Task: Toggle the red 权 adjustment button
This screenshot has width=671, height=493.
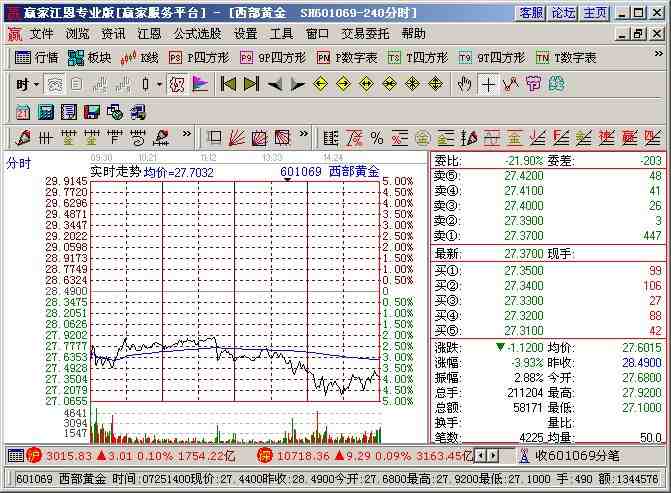Action: pos(177,84)
